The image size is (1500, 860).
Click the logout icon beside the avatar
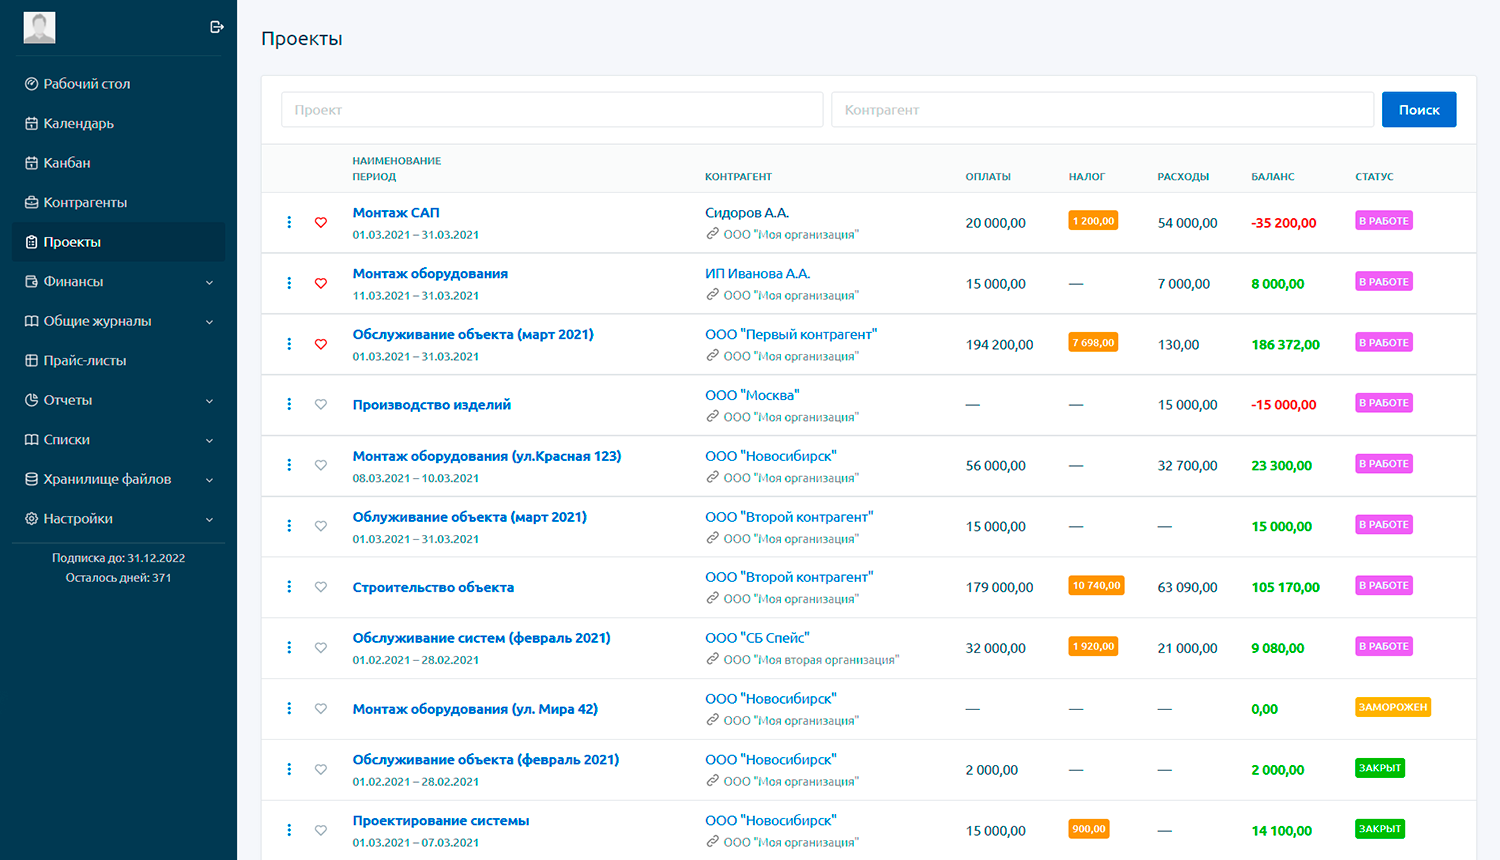coord(216,27)
